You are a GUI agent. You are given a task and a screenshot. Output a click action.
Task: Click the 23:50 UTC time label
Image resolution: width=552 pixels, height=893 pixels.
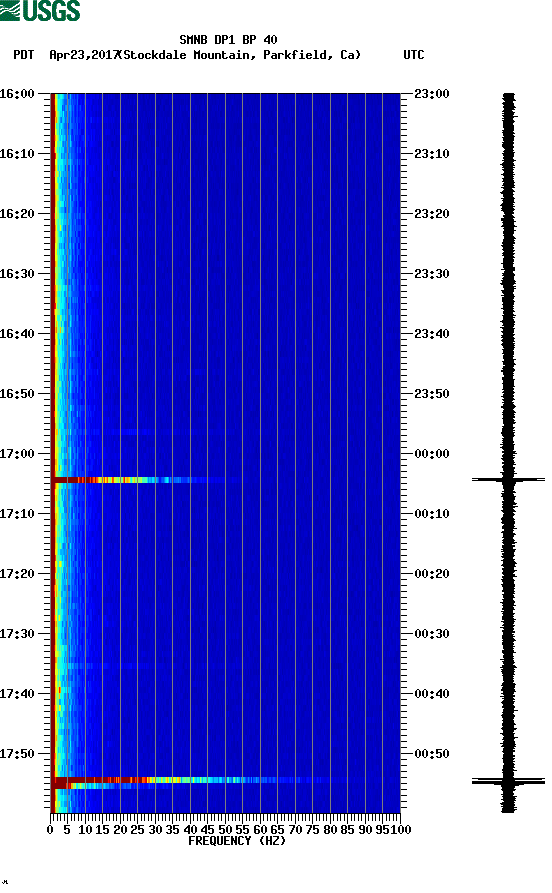[x=432, y=394]
